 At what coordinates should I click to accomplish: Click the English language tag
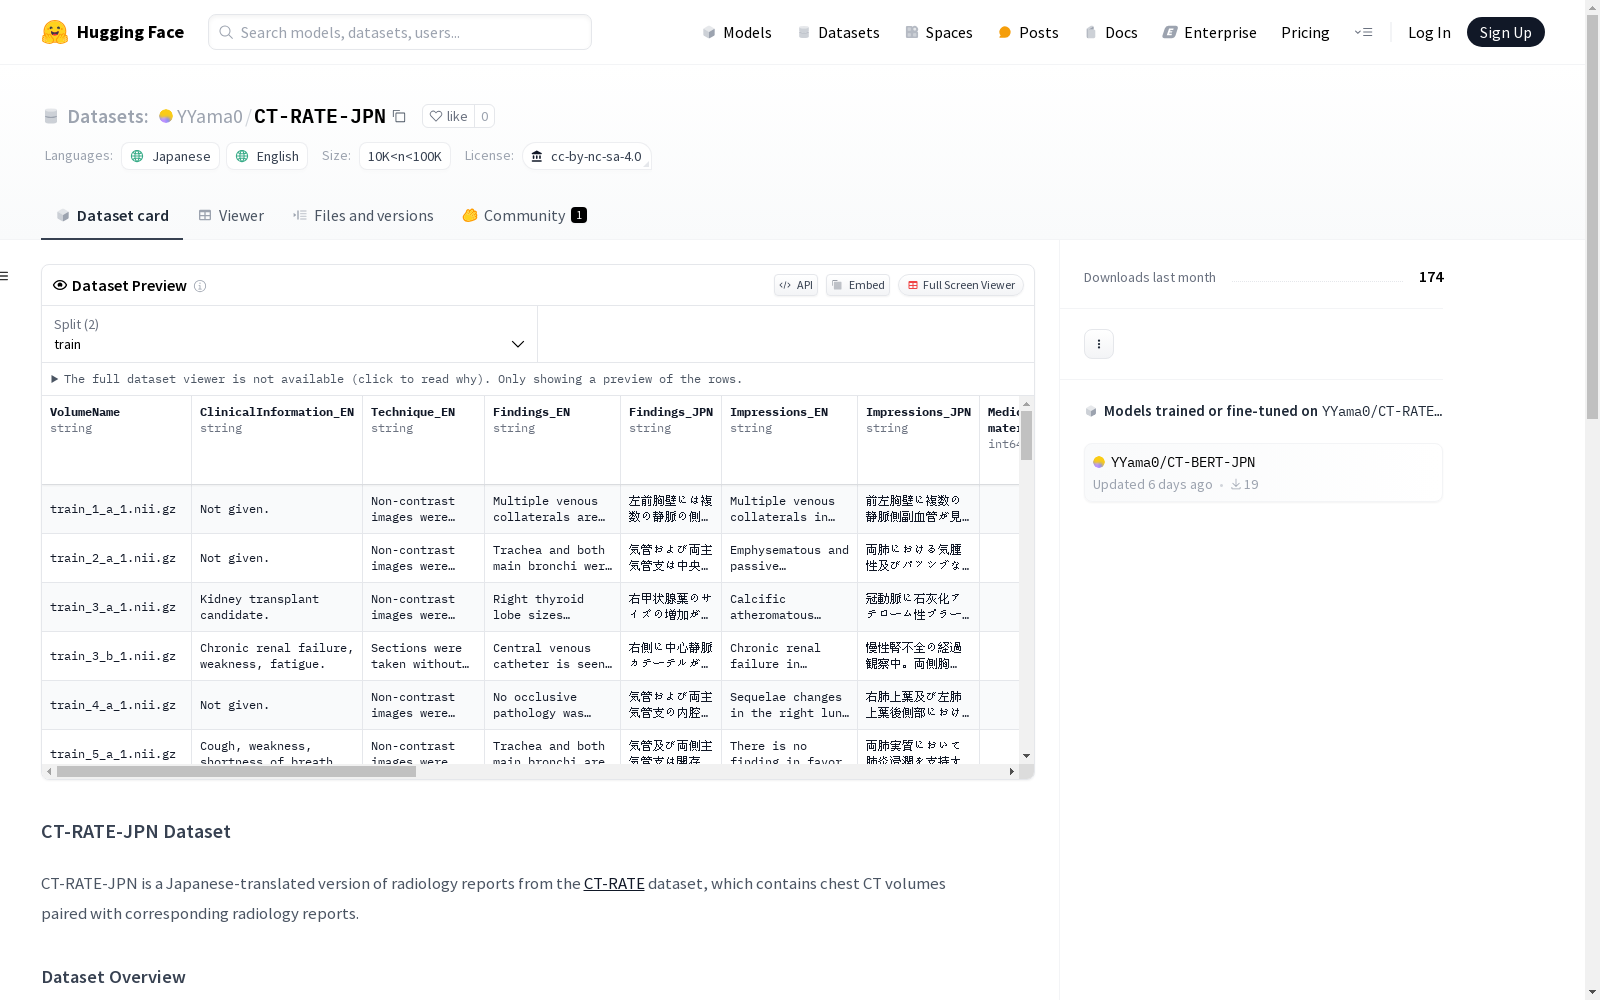pyautogui.click(x=267, y=156)
